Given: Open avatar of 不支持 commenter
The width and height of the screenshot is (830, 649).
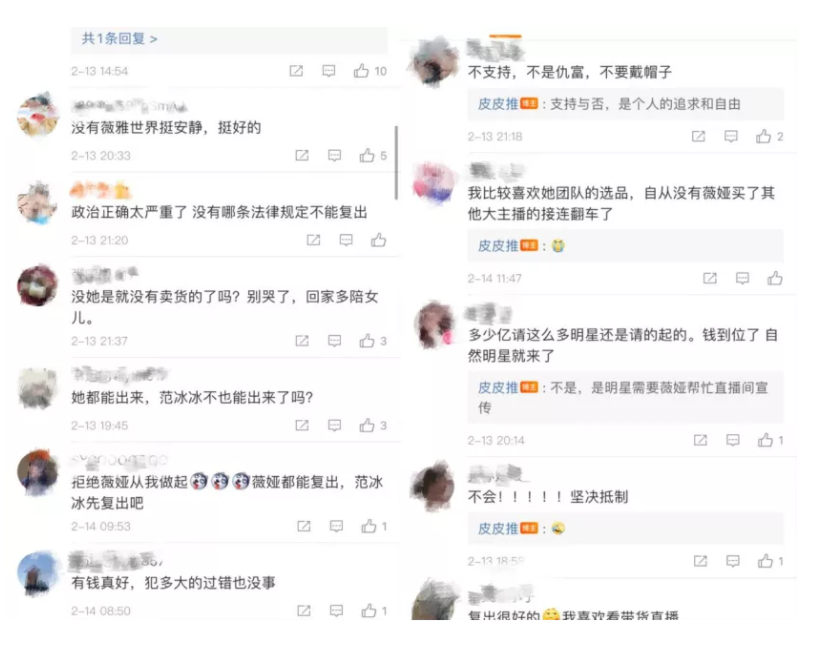Looking at the screenshot, I should (433, 60).
